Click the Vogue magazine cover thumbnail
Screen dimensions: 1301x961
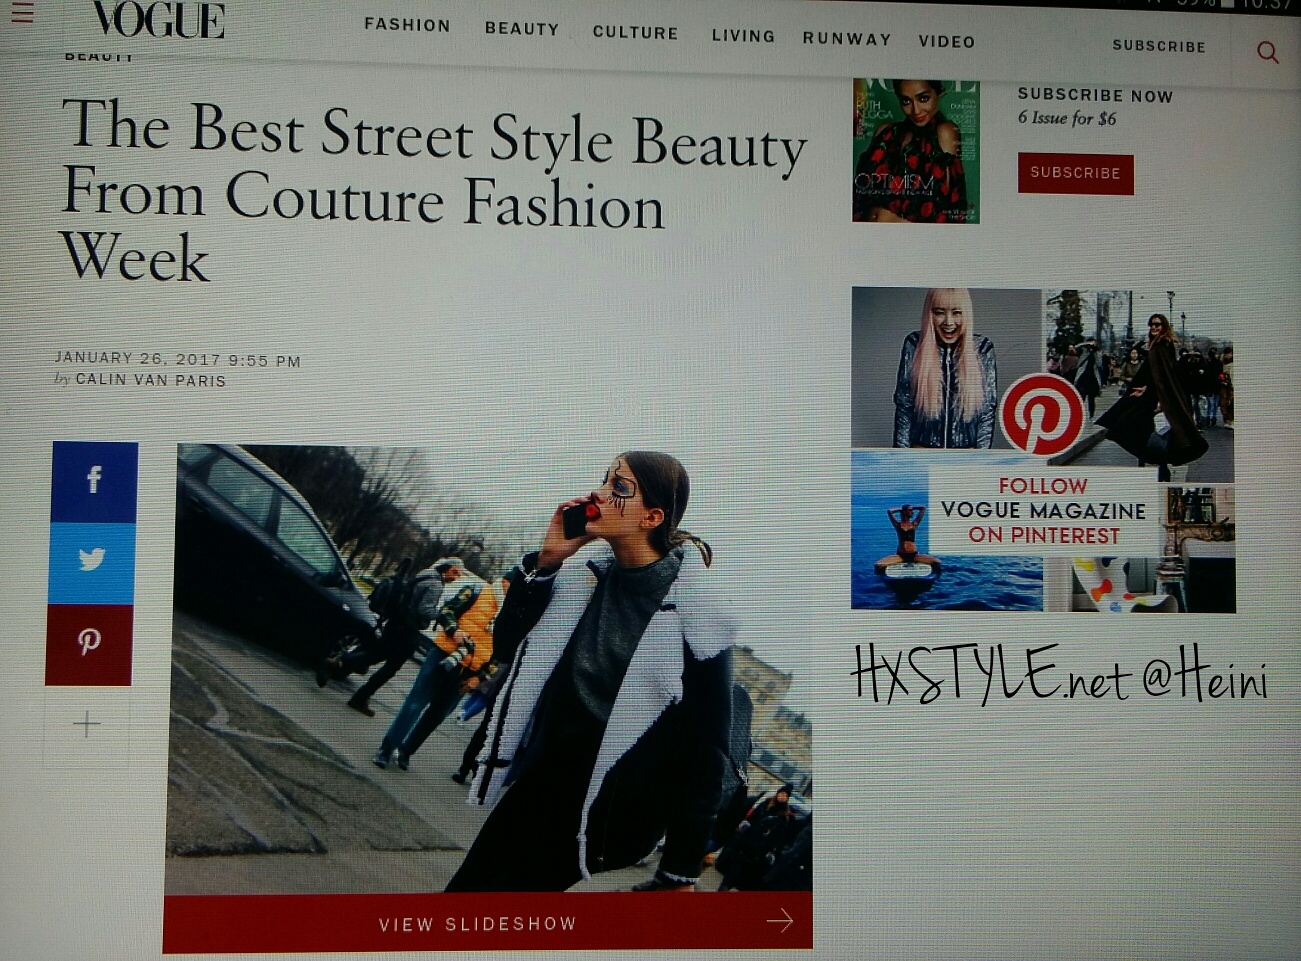point(915,151)
